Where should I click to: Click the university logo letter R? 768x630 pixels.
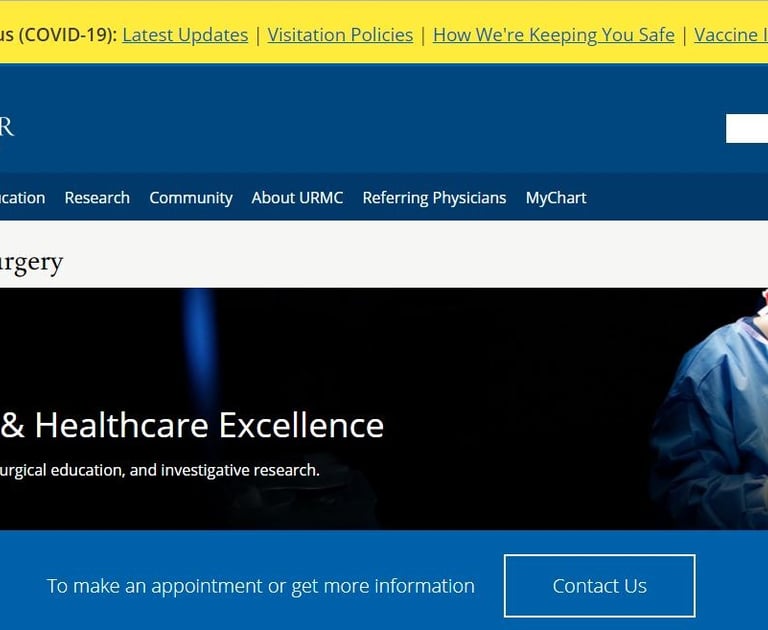pyautogui.click(x=7, y=127)
